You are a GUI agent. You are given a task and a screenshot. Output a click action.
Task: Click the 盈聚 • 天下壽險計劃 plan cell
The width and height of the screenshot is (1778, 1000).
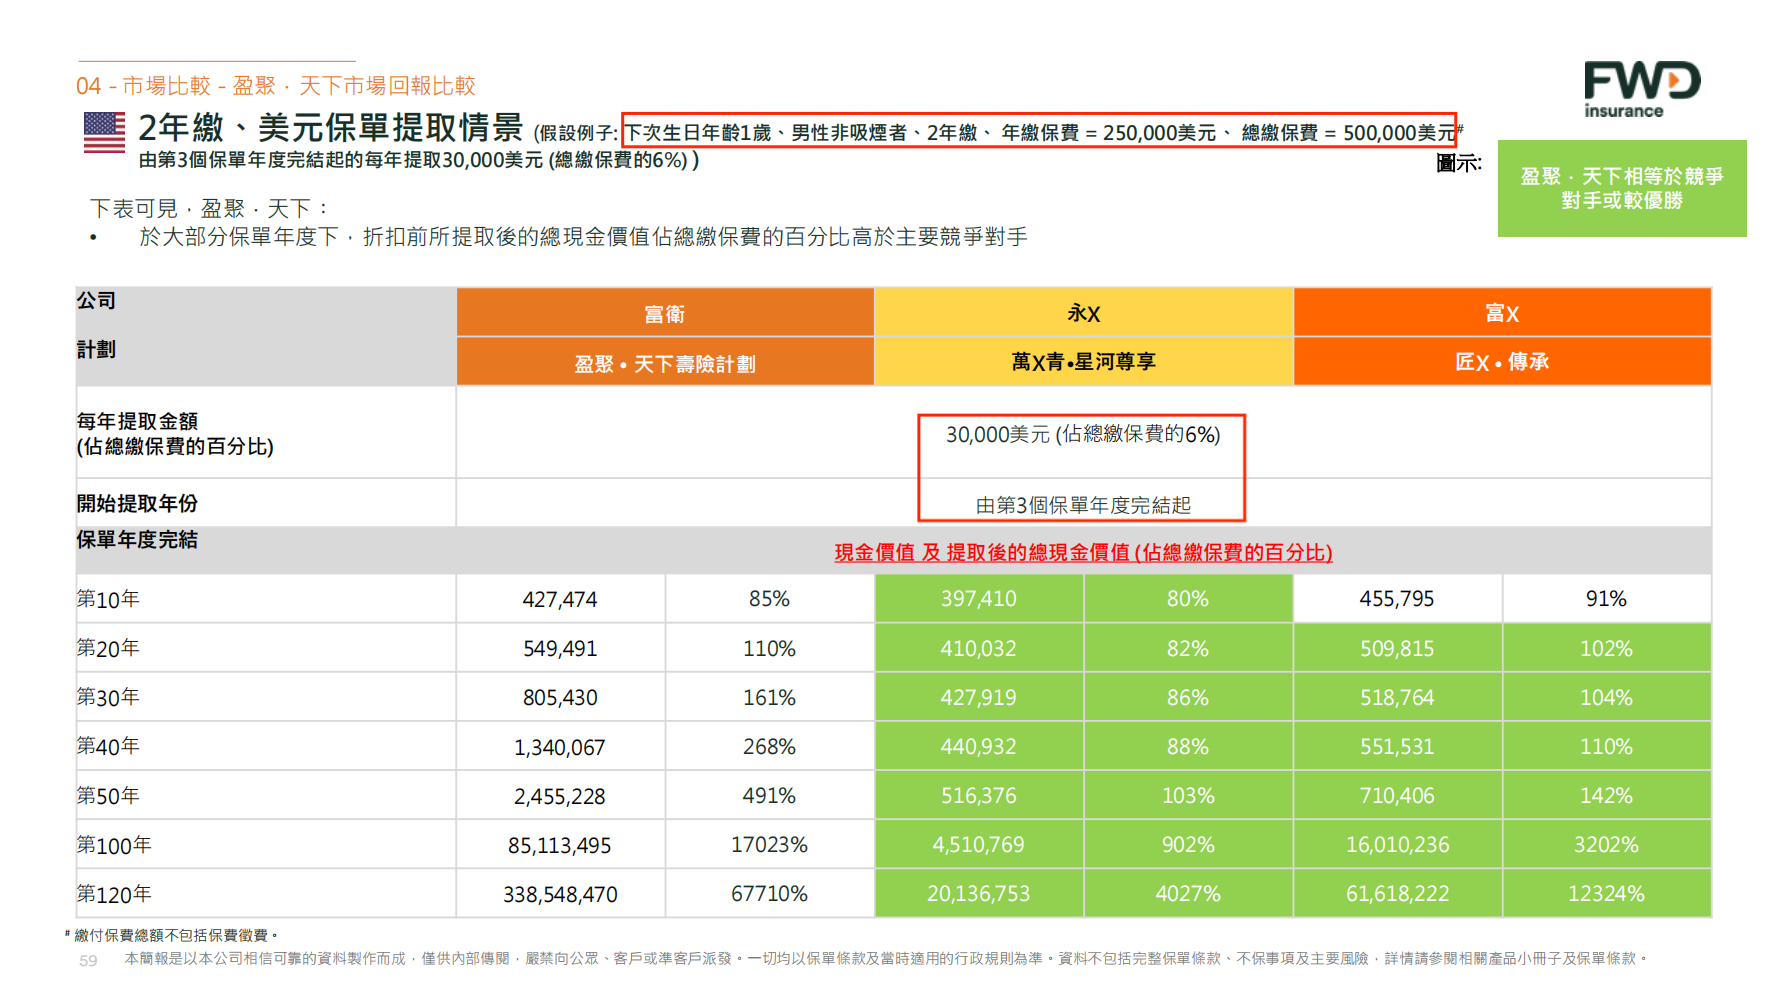[665, 363]
